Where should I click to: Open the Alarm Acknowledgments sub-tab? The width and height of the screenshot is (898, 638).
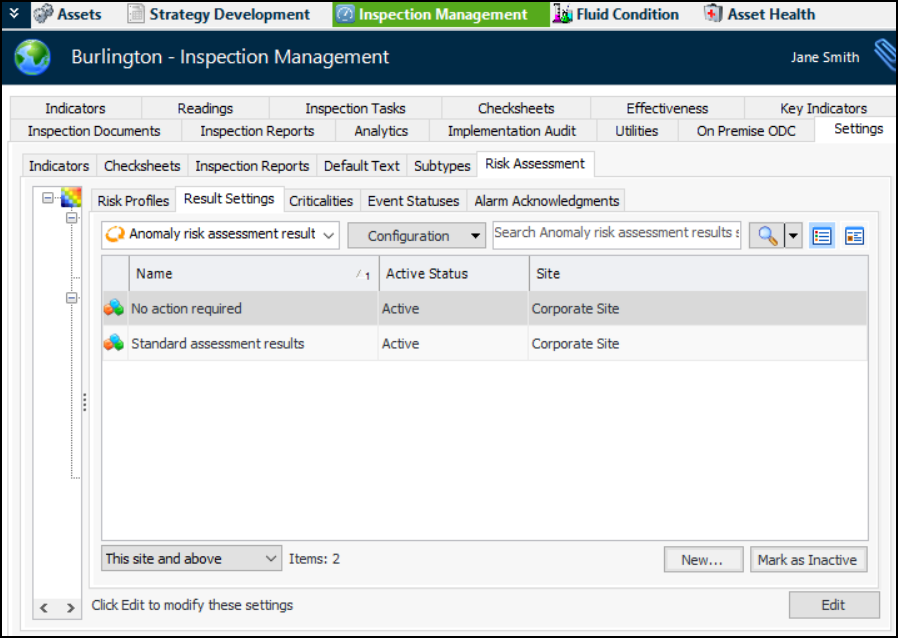pos(546,201)
